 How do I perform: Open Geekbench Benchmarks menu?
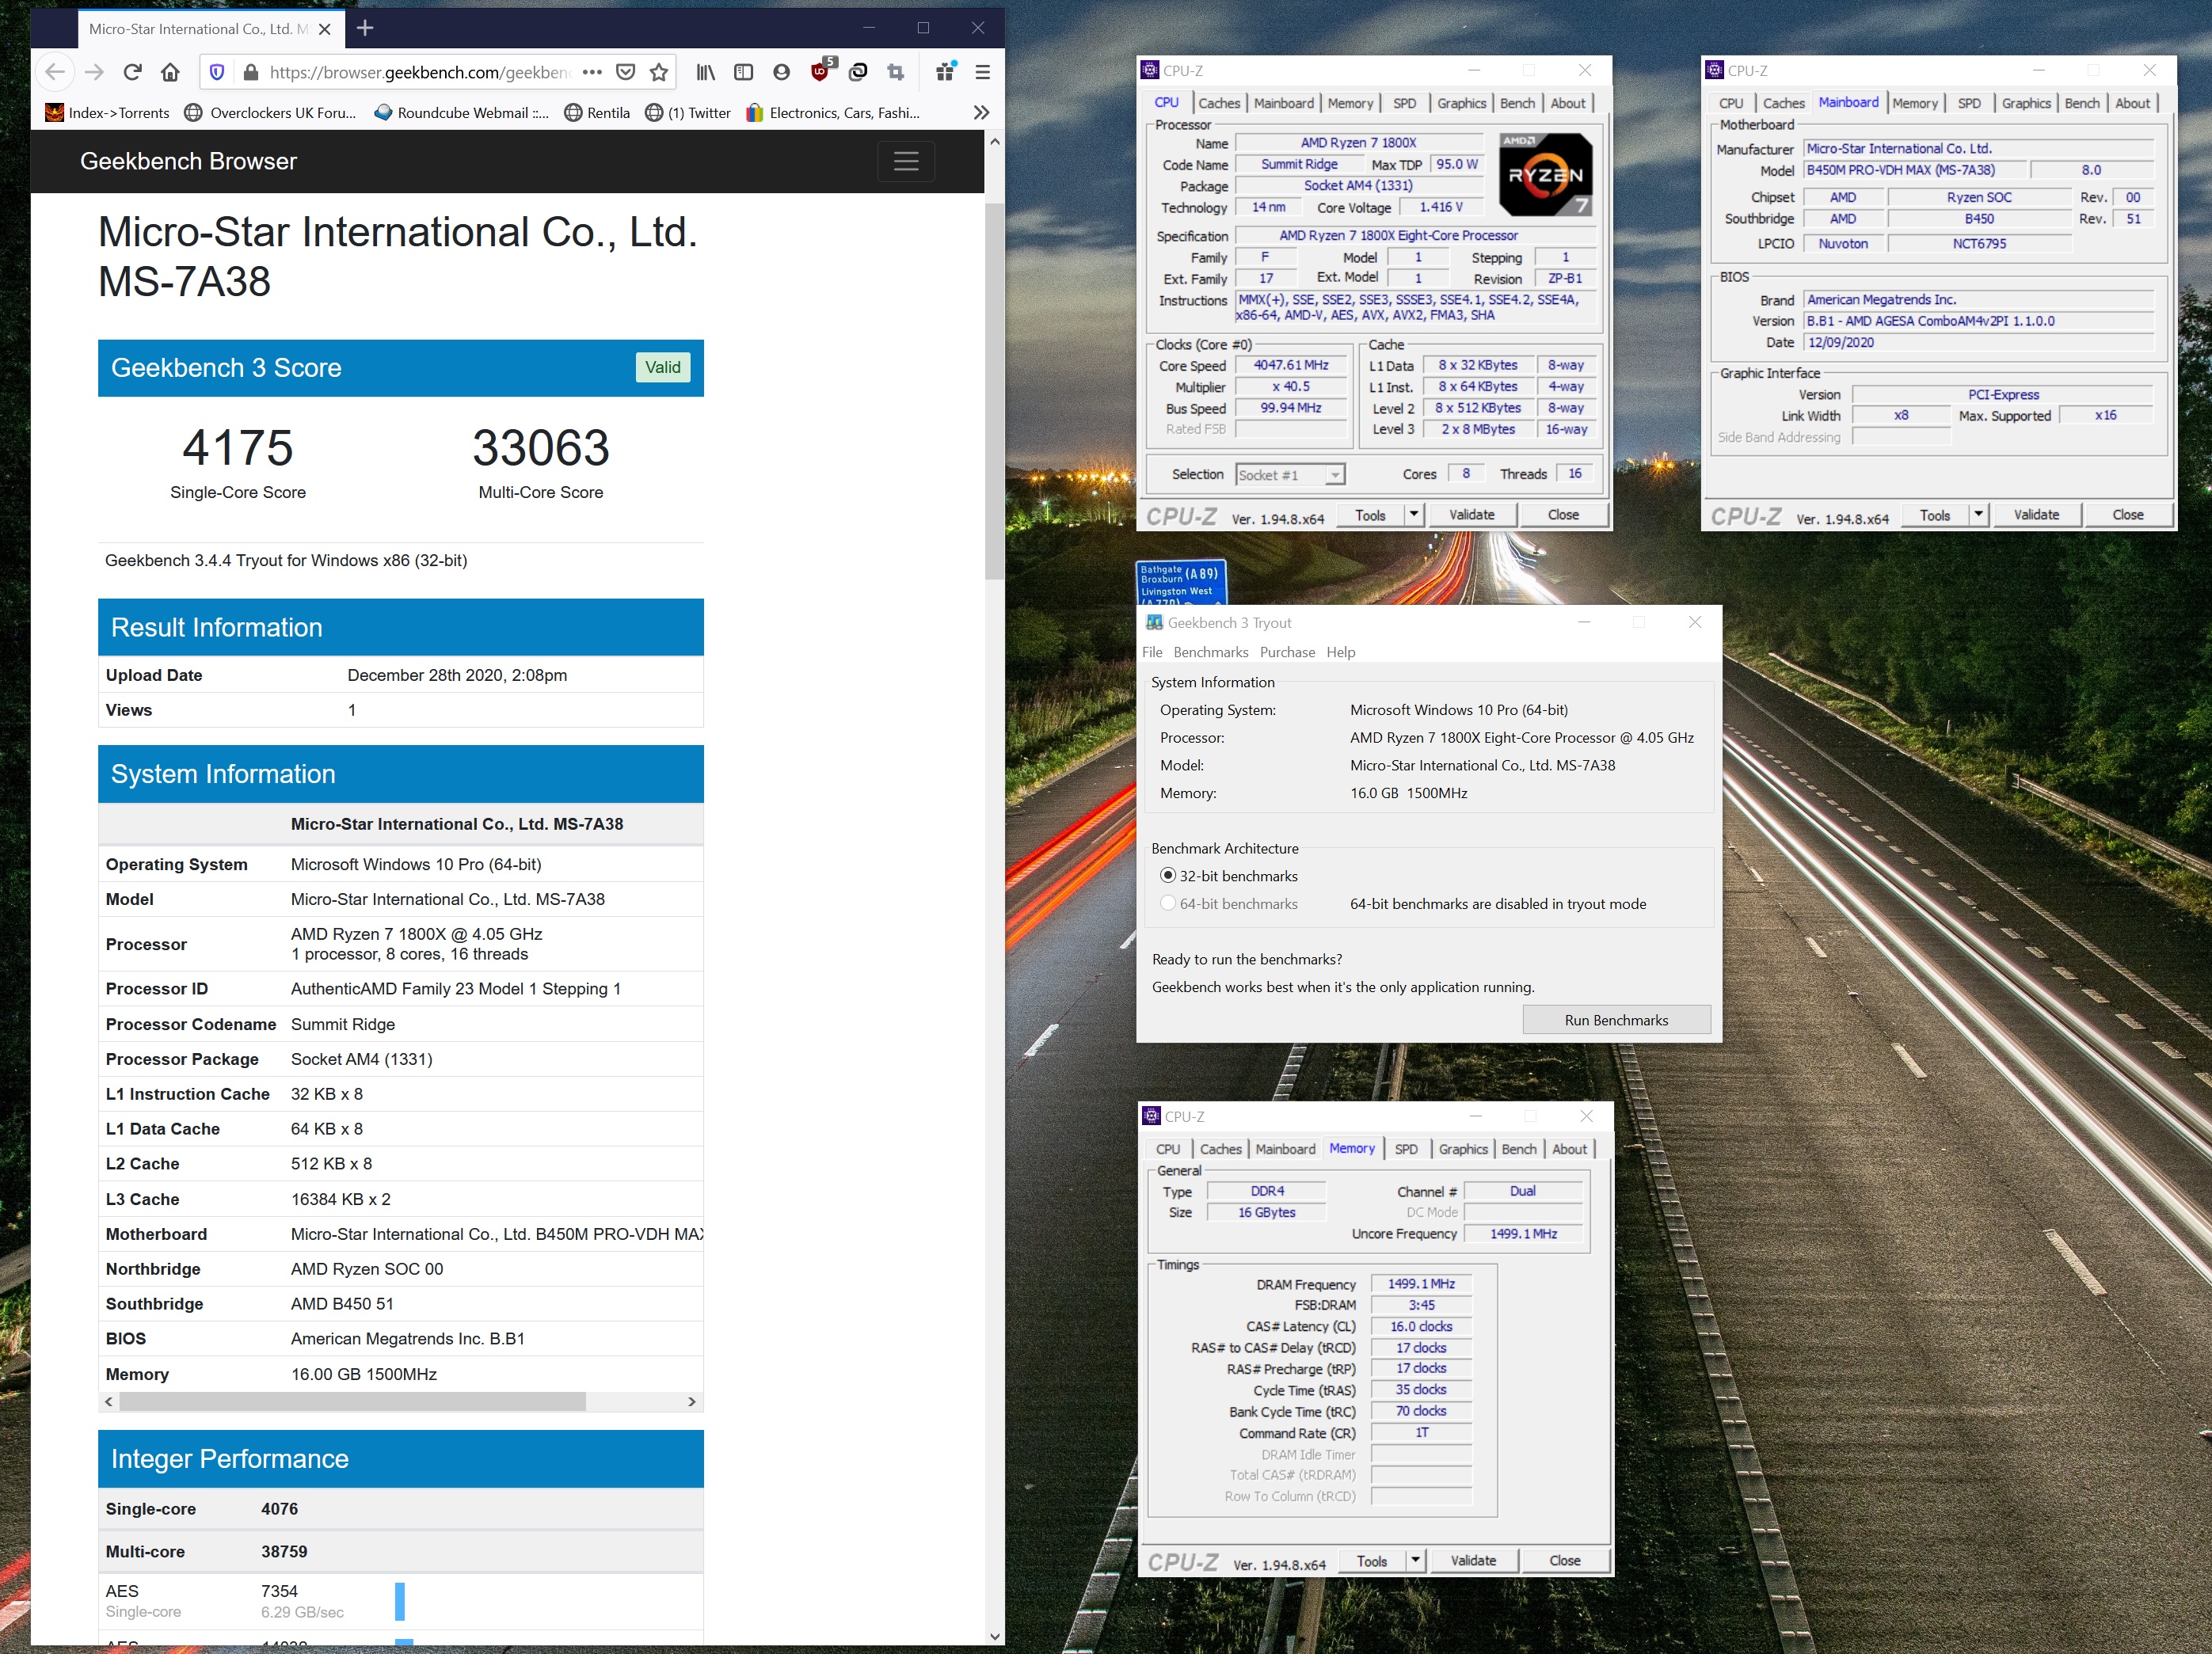coord(1210,652)
